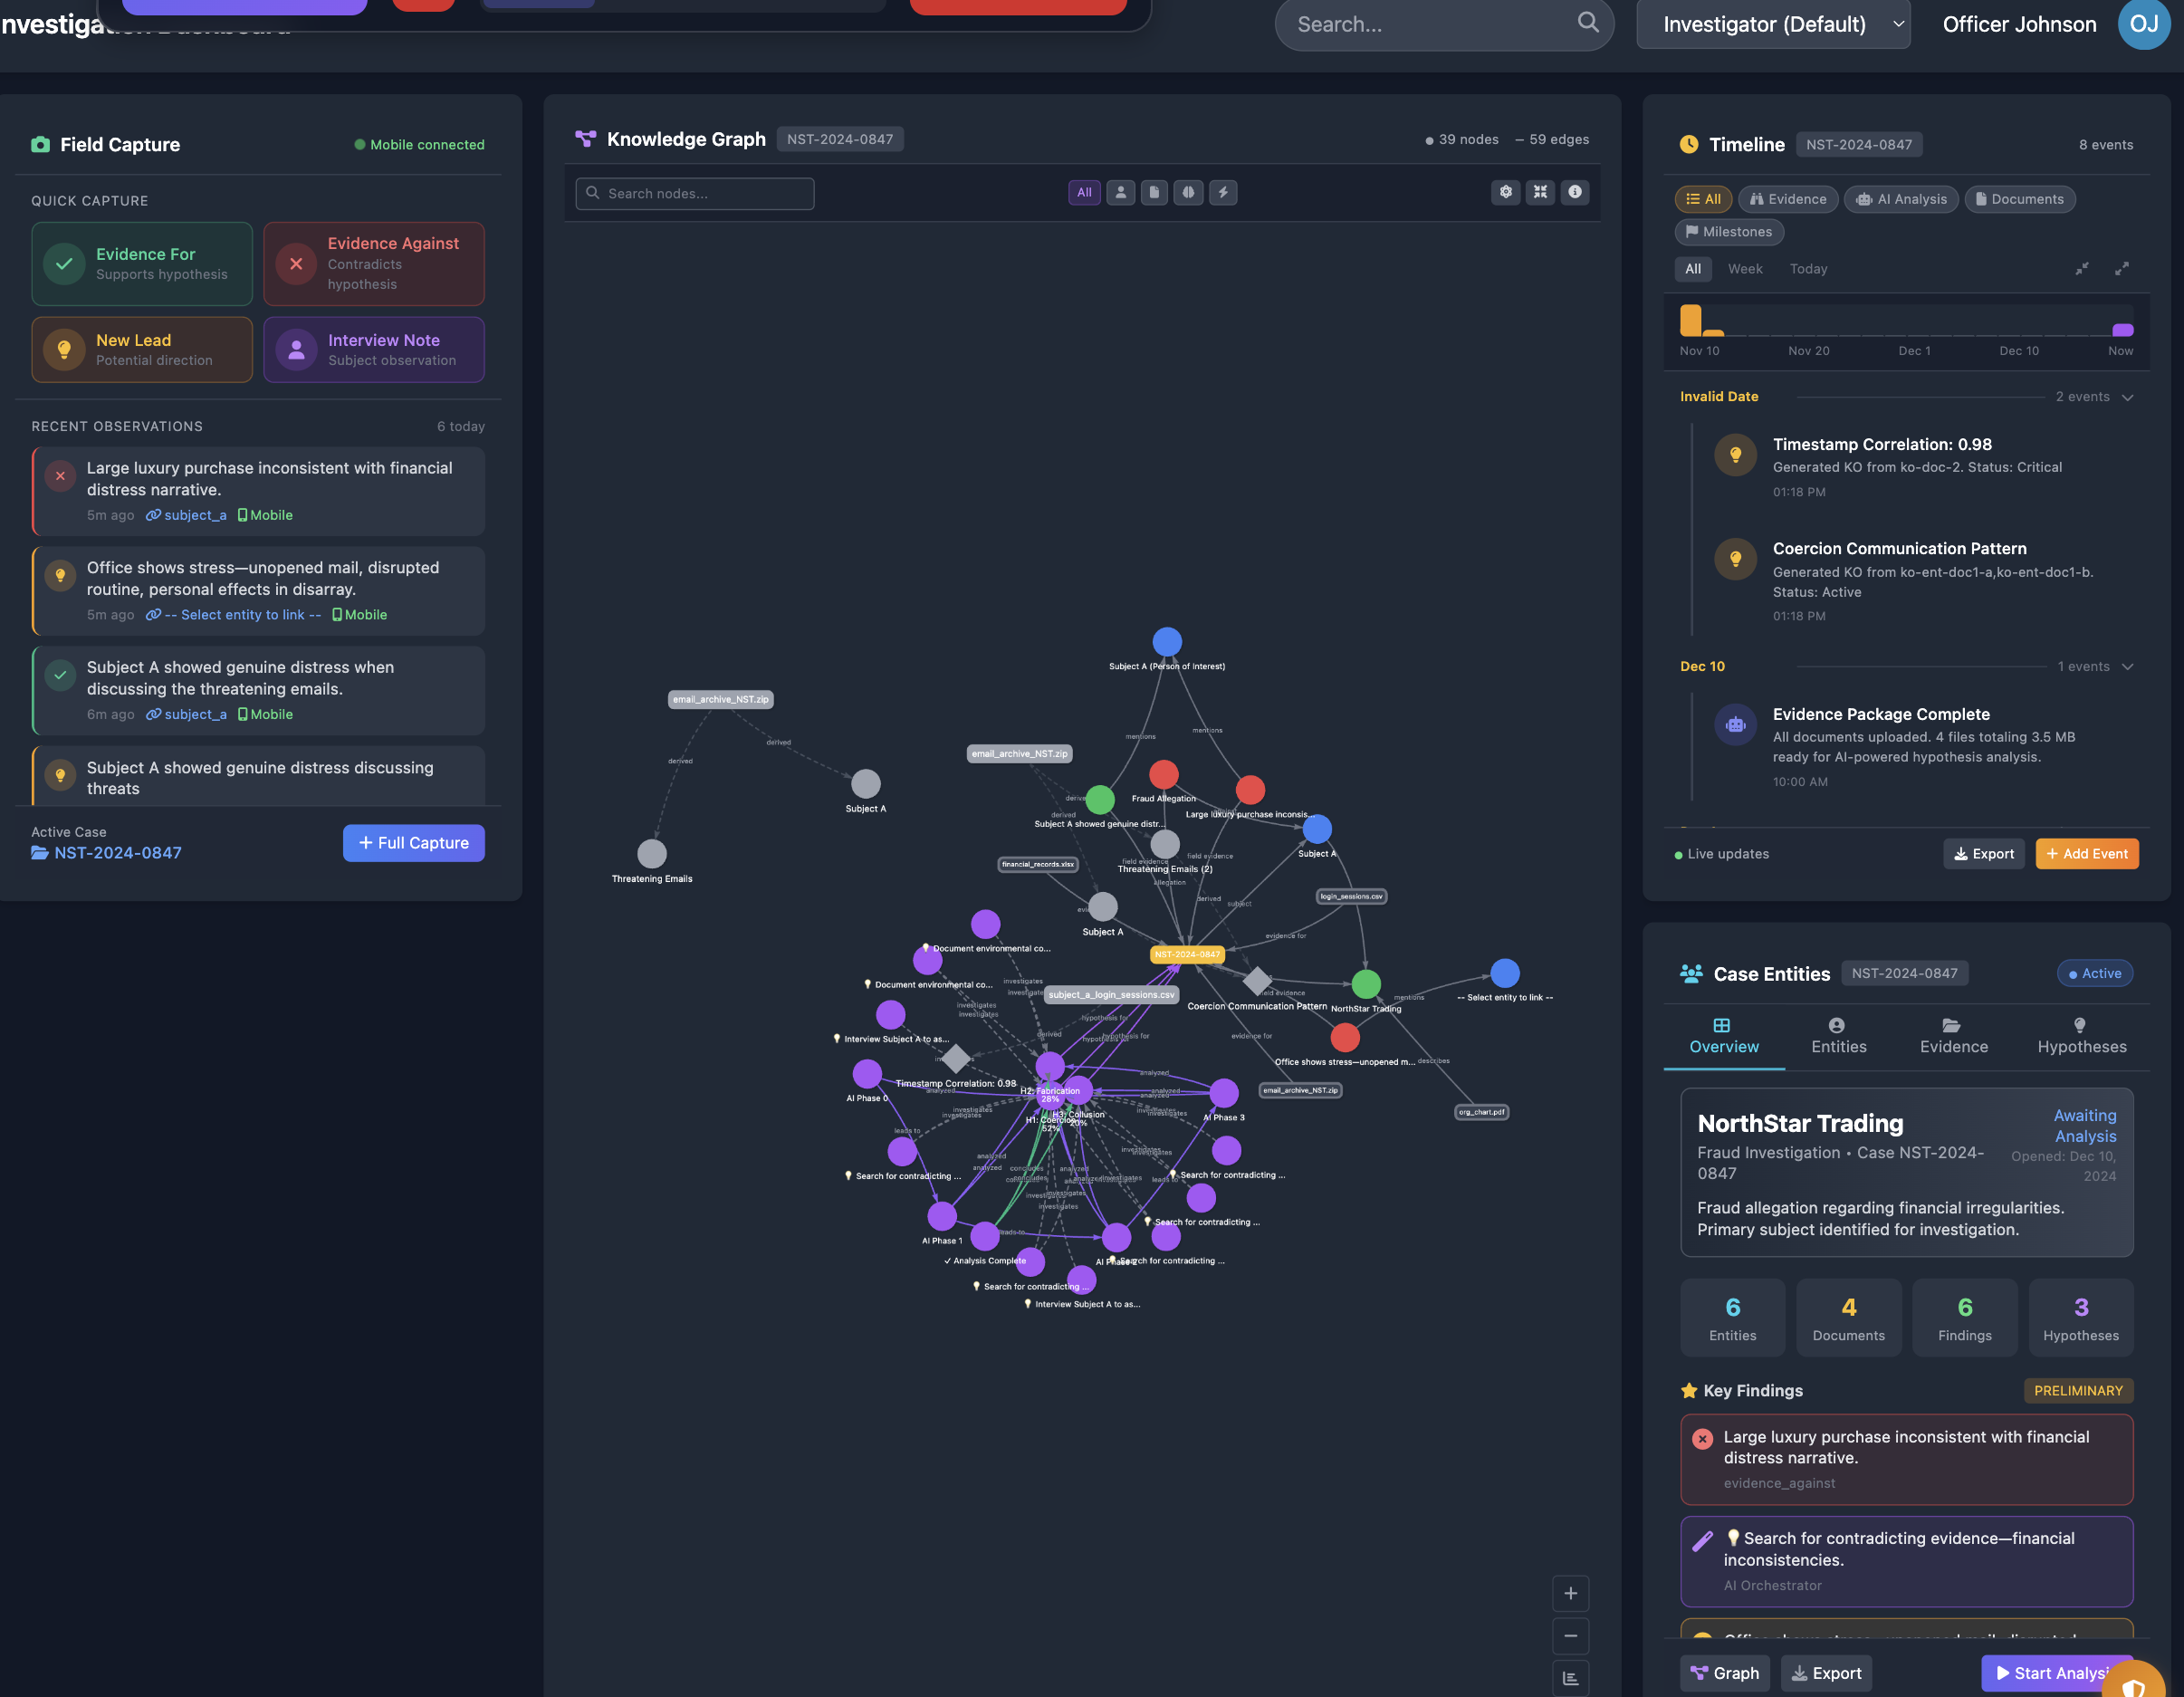Screen dimensions: 2184x1697
Task: Fit the knowledge graph to view
Action: pyautogui.click(x=1540, y=191)
